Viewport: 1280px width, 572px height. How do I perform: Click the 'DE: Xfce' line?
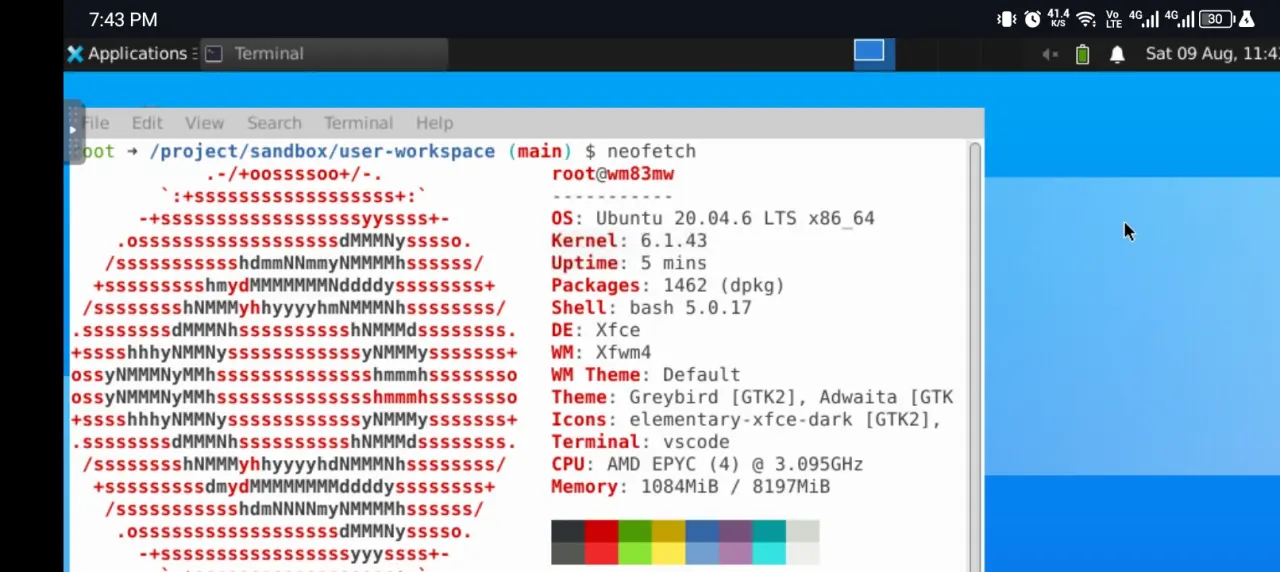(596, 330)
